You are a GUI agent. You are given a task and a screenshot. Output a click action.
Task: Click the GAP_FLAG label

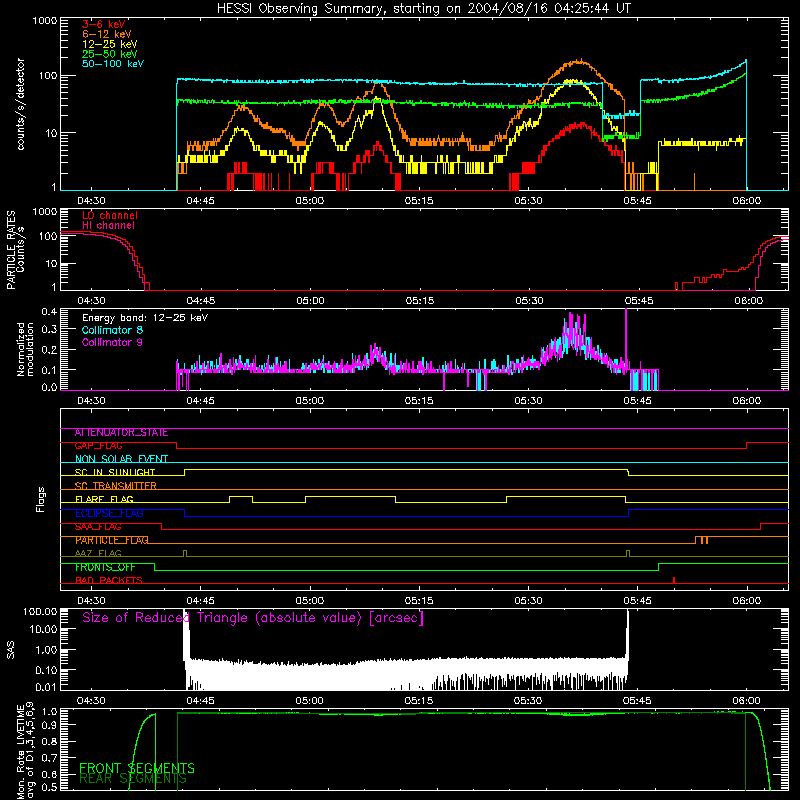98,446
